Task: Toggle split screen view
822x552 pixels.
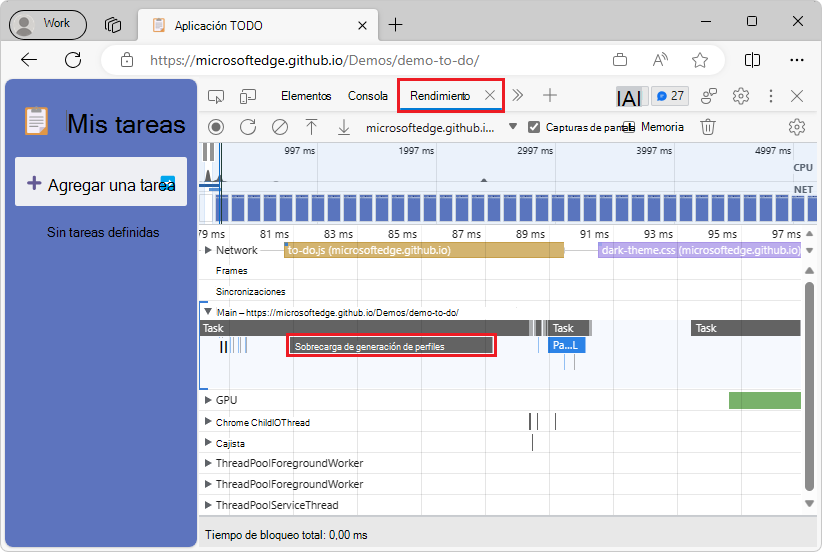Action: coord(752,60)
